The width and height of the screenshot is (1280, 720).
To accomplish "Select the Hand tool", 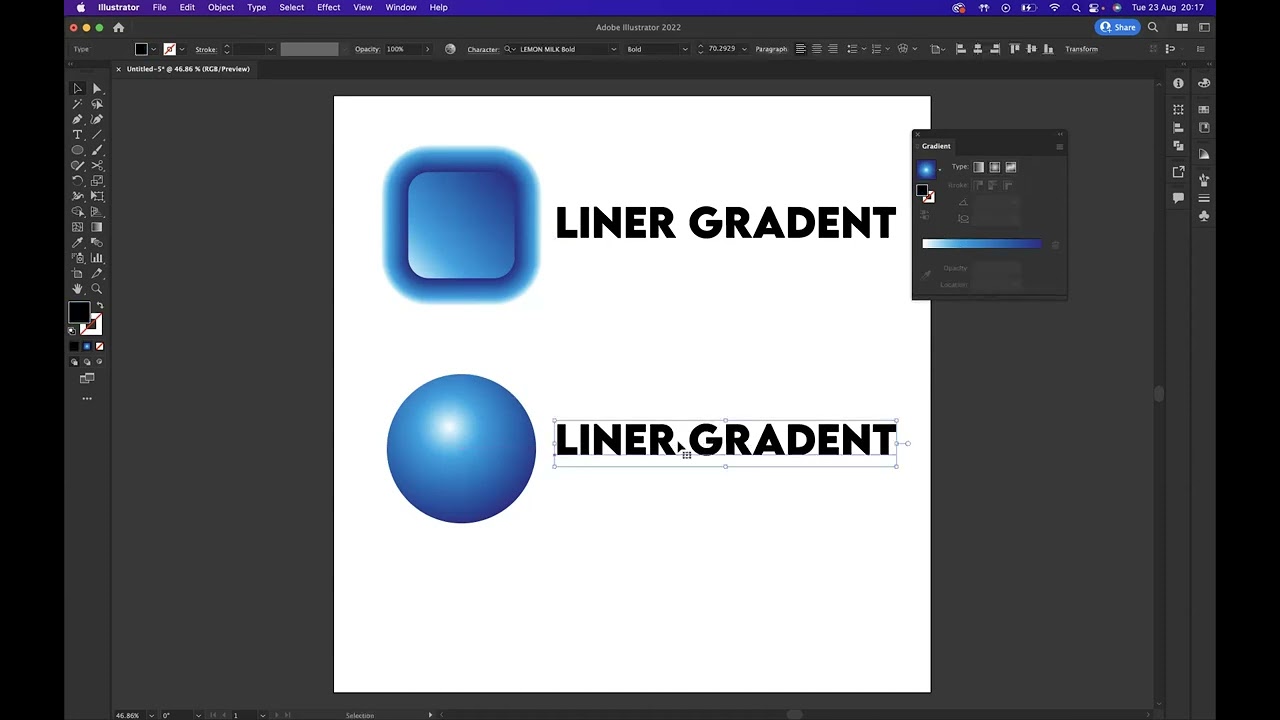I will 77,289.
